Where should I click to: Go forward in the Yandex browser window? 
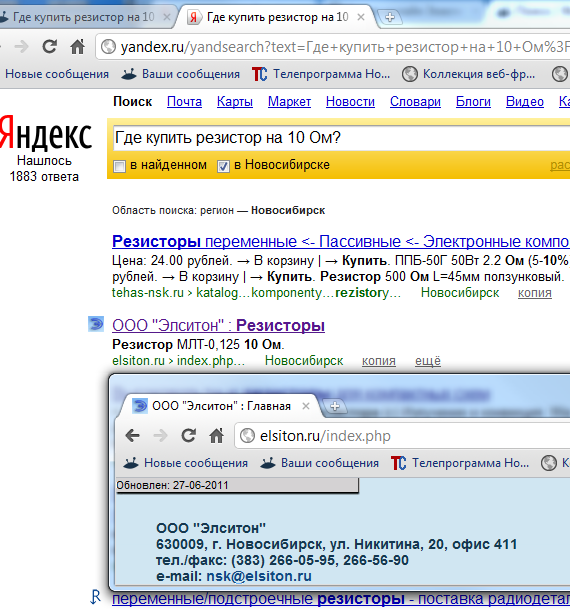pyautogui.click(x=21, y=47)
